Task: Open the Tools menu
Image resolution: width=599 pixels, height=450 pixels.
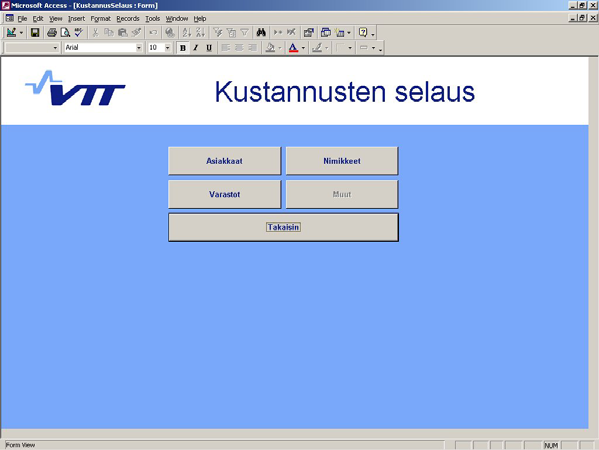Action: 152,18
